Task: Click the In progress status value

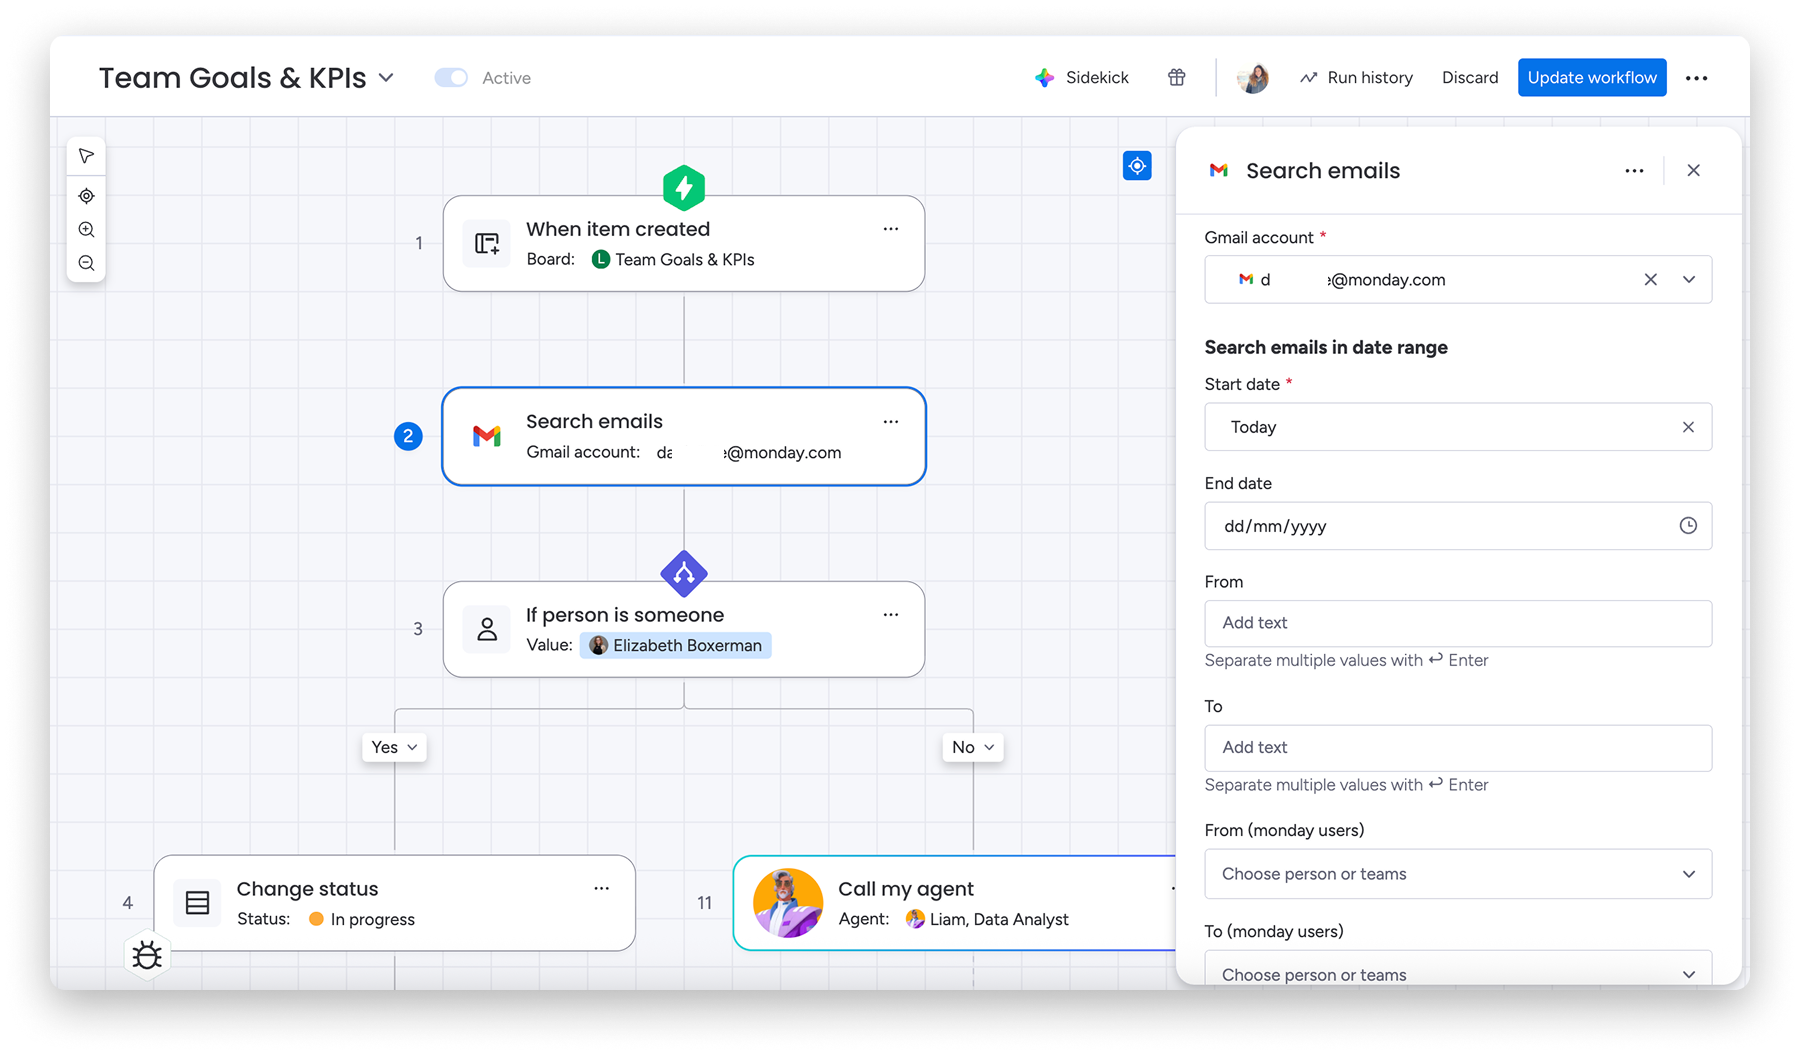Action: coord(362,920)
